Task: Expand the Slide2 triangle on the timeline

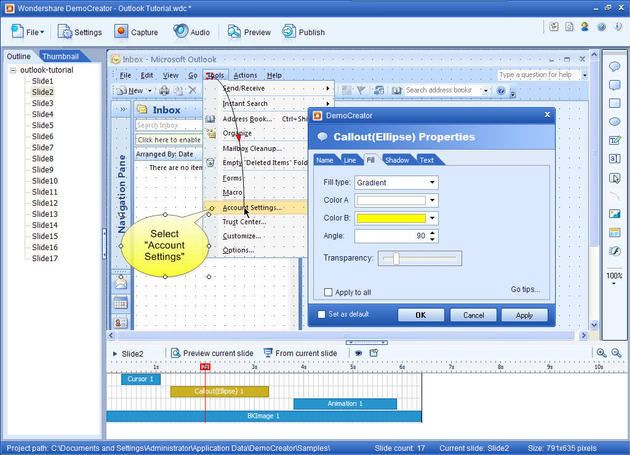Action: (115, 354)
